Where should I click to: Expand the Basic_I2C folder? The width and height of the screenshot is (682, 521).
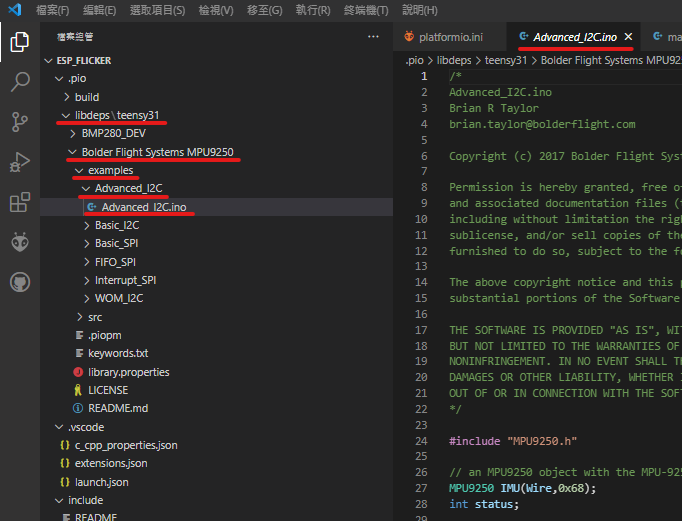point(87,225)
